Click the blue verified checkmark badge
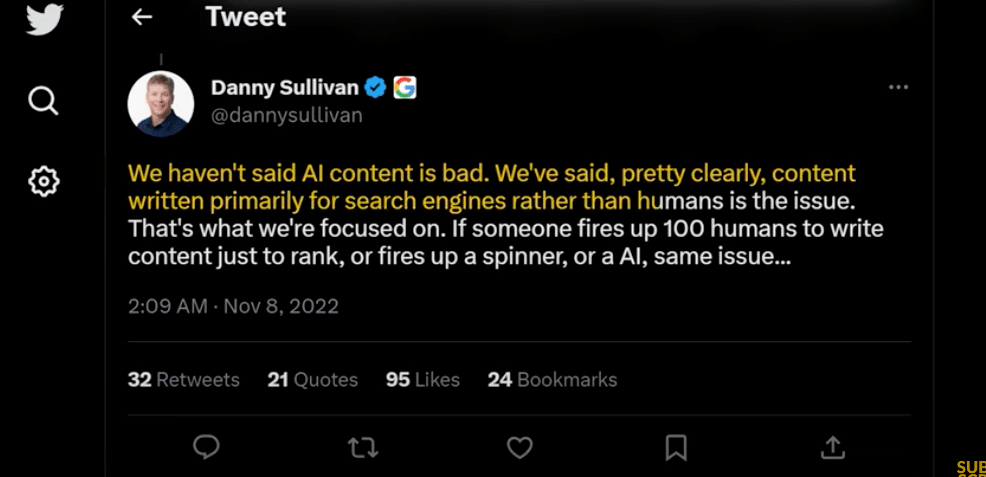The image size is (986, 477). (376, 88)
